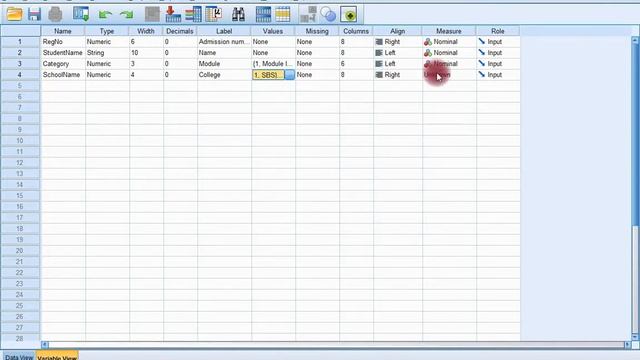Click Right align cell for RegNo

pos(398,42)
